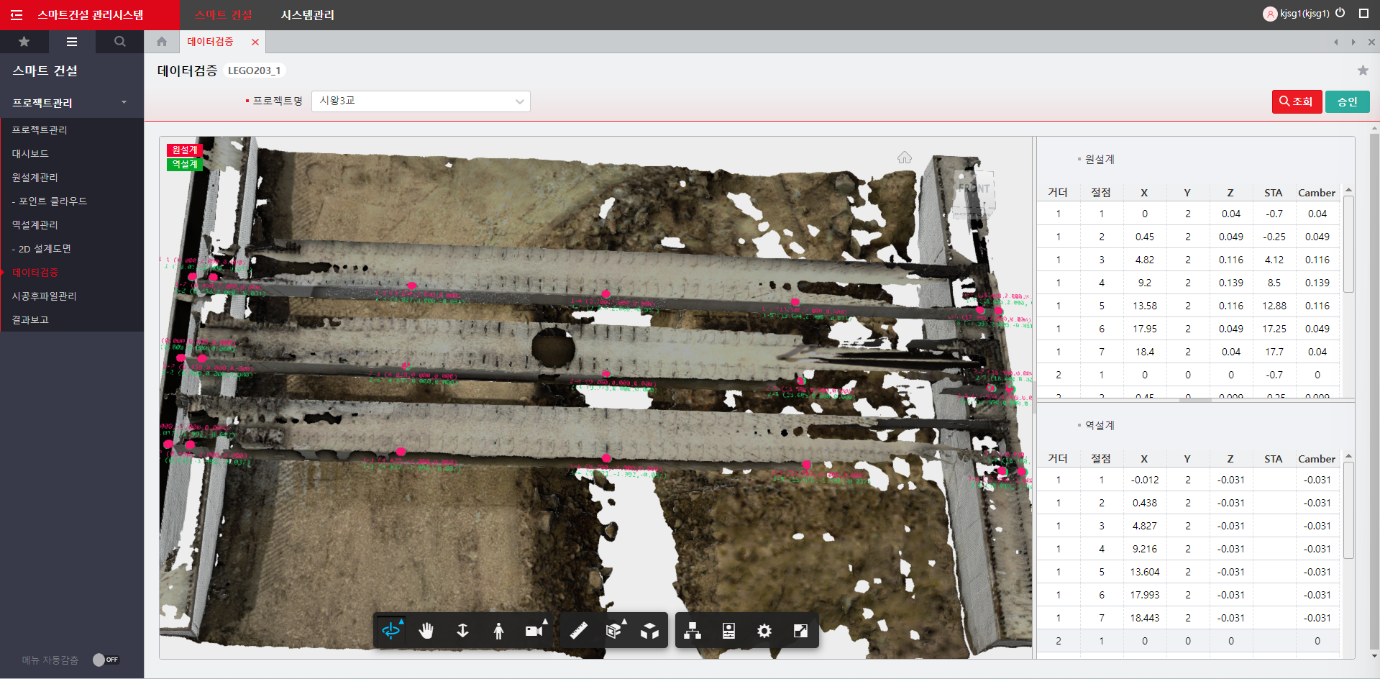Open 시스템관리 top menu

[308, 15]
